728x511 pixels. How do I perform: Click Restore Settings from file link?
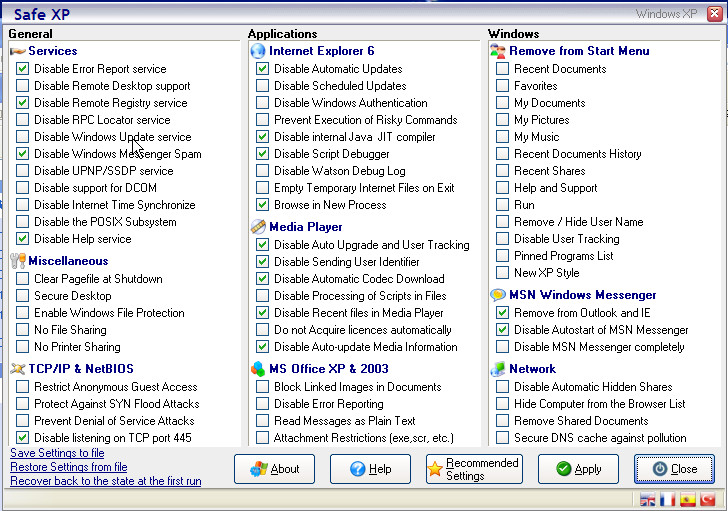(69, 467)
